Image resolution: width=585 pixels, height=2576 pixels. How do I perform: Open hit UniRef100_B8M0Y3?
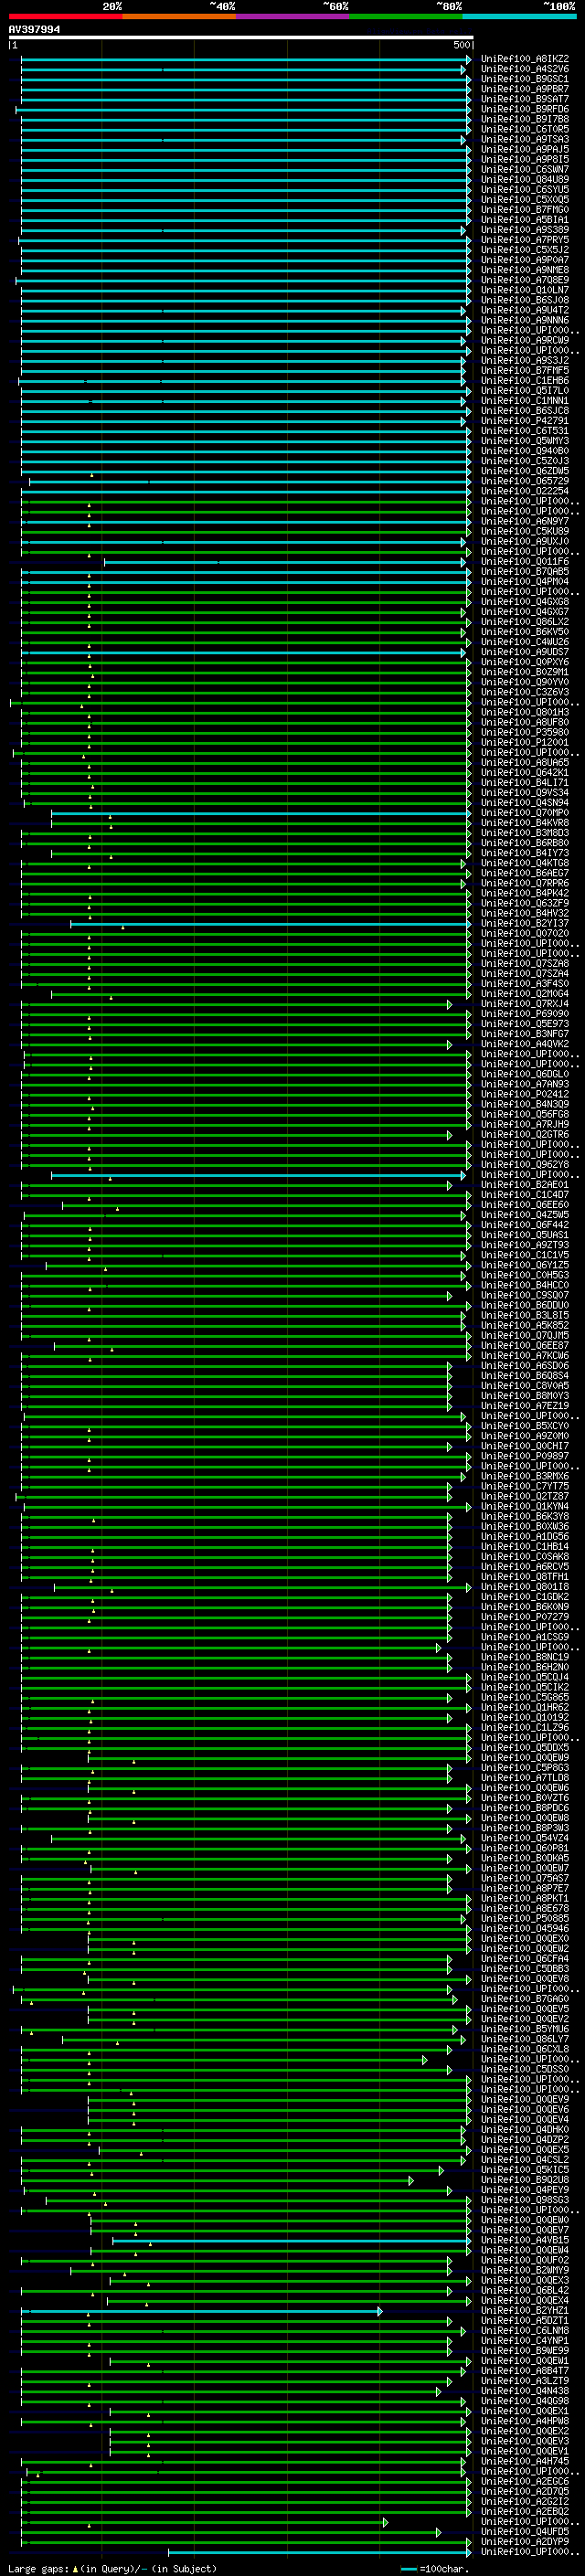pyautogui.click(x=525, y=1396)
